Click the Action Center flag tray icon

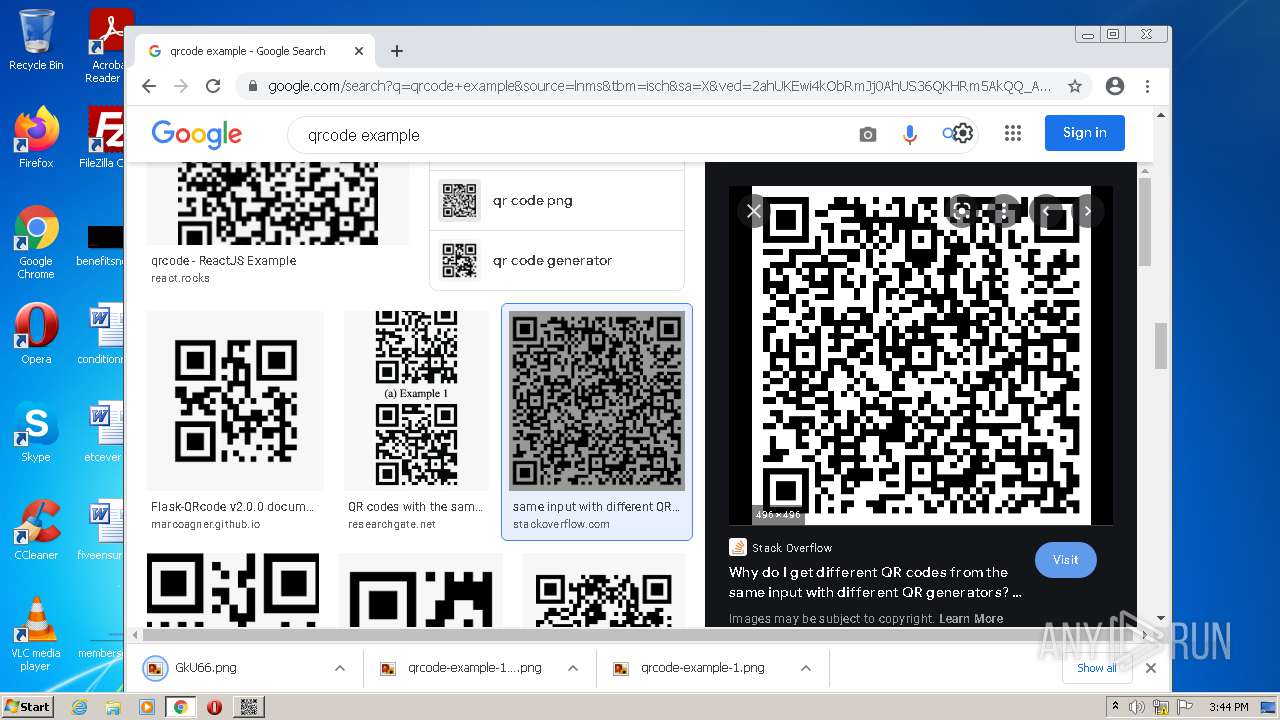pyautogui.click(x=1184, y=707)
